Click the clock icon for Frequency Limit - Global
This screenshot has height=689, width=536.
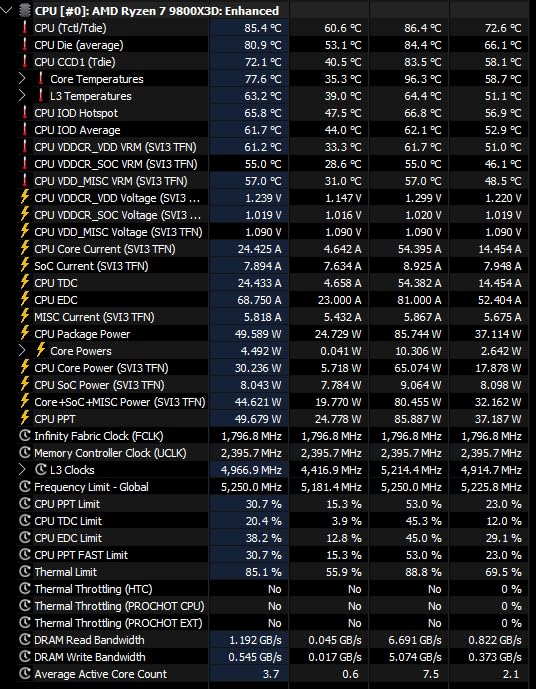[25, 487]
